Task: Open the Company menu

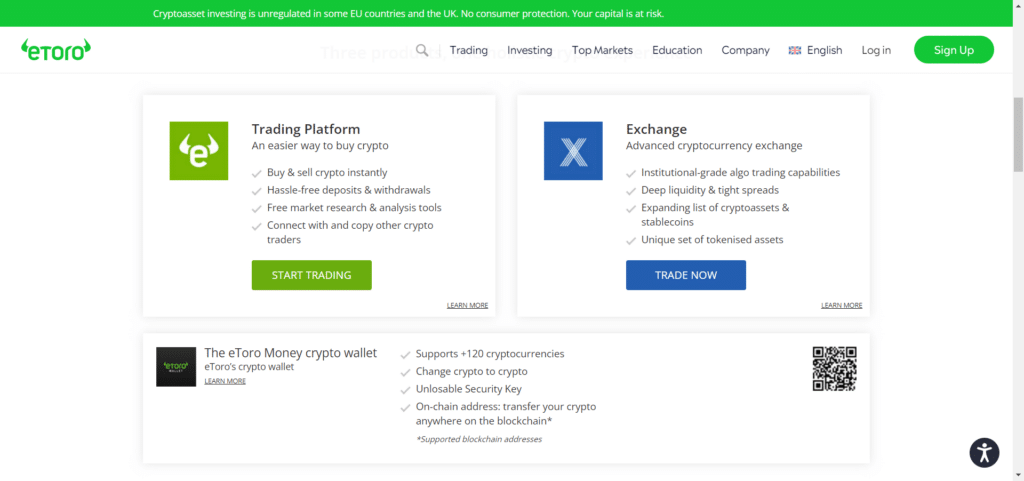Action: point(745,50)
